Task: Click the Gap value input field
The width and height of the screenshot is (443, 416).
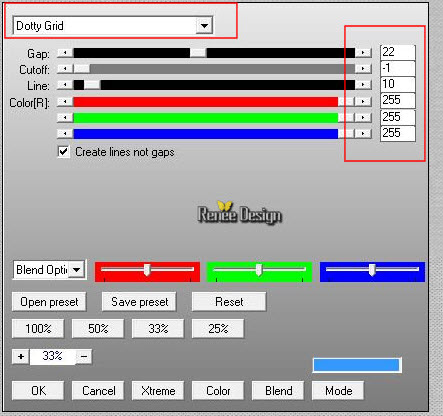Action: (x=398, y=52)
